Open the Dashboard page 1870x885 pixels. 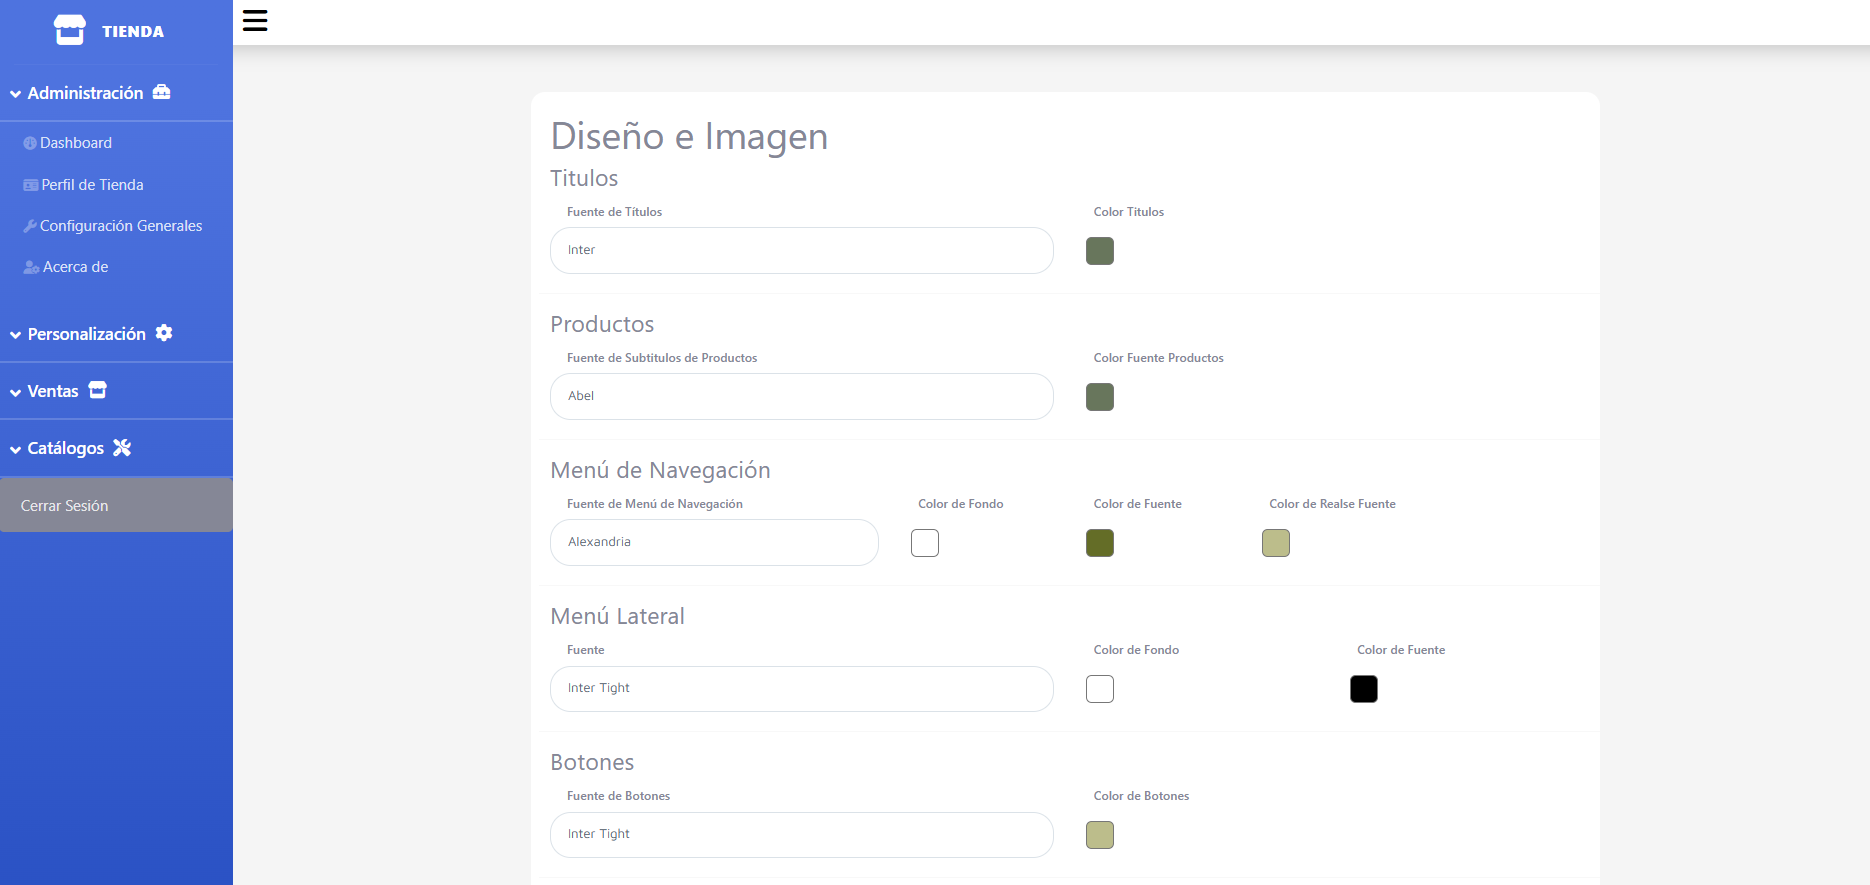(76, 143)
